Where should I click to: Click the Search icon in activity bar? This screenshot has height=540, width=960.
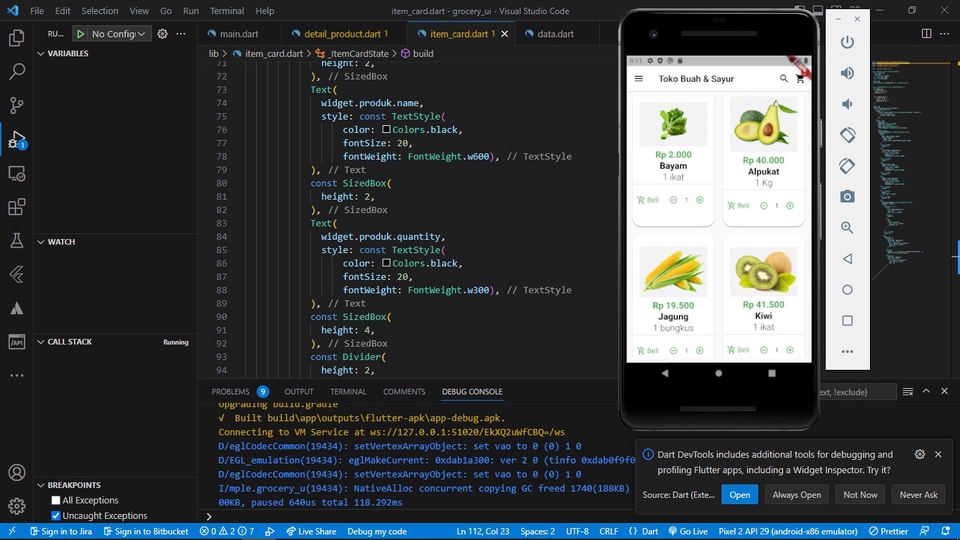coord(16,72)
